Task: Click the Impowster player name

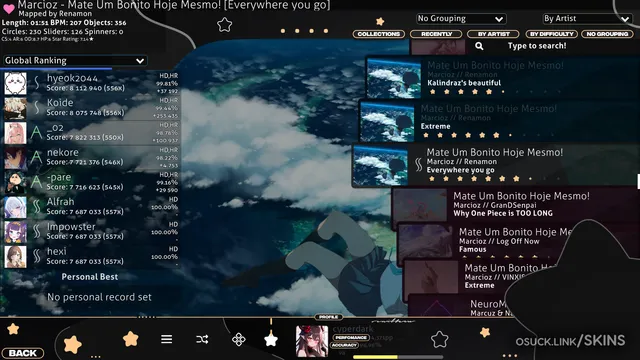Action: [x=71, y=227]
